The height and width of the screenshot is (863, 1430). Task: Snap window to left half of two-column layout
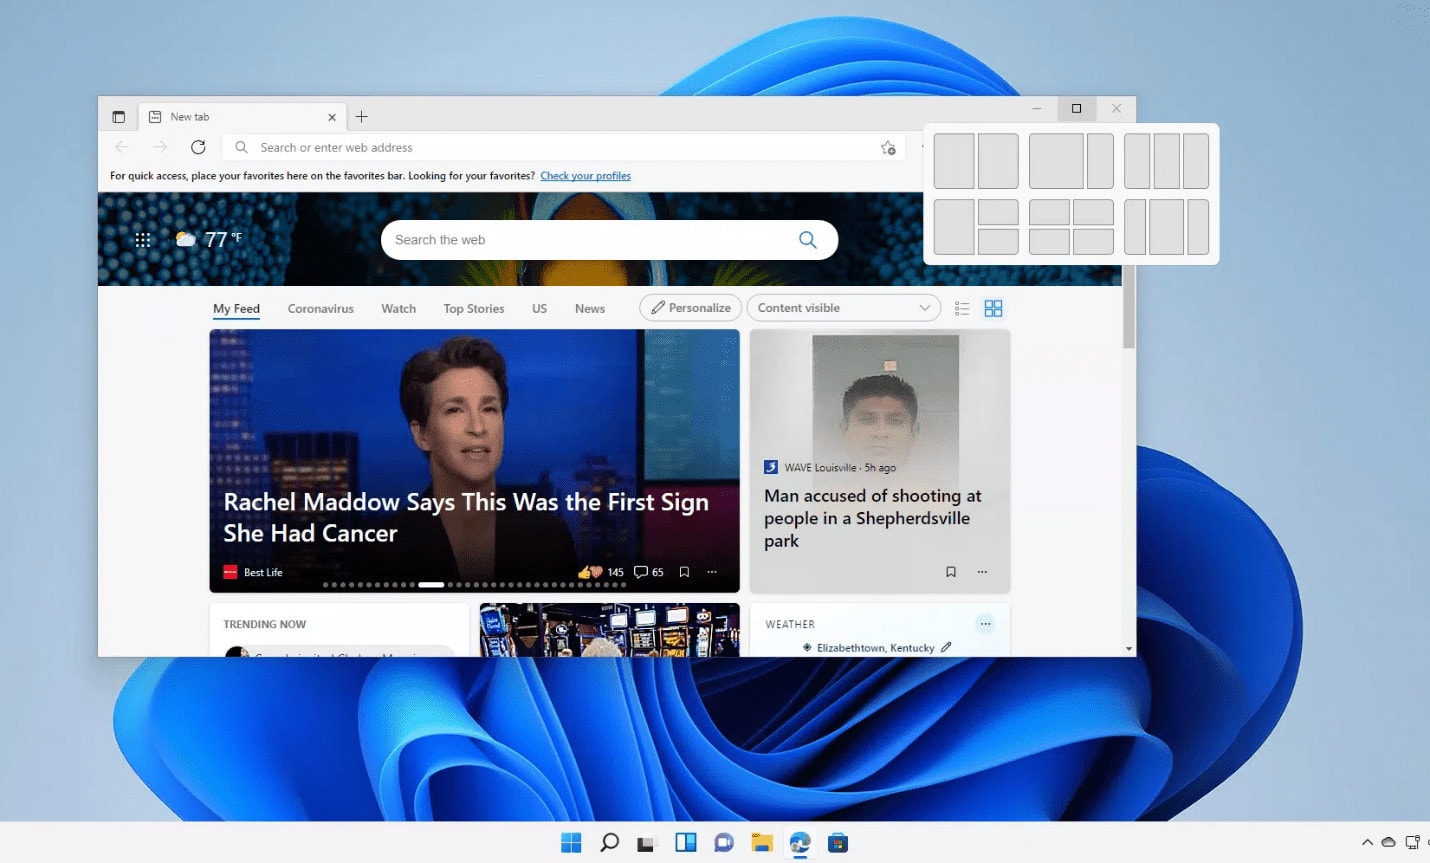(x=954, y=161)
